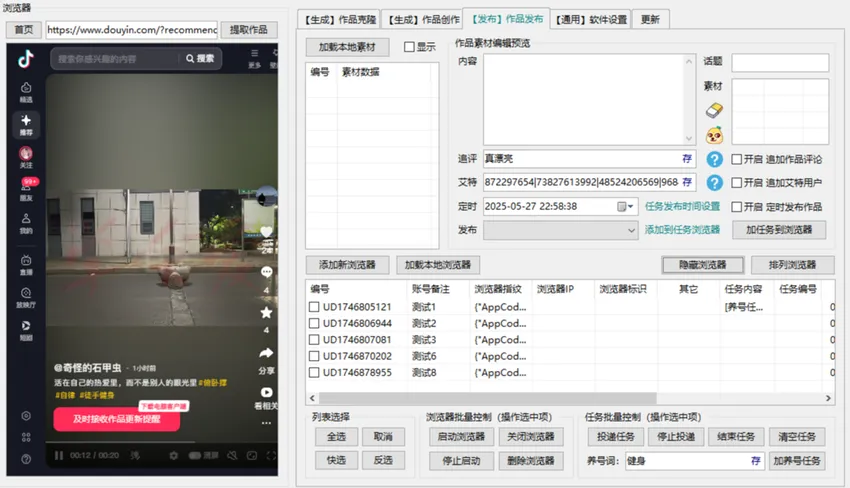Image resolution: width=850 pixels, height=488 pixels.
Task: Click the 提取作品 button
Action: click(249, 29)
